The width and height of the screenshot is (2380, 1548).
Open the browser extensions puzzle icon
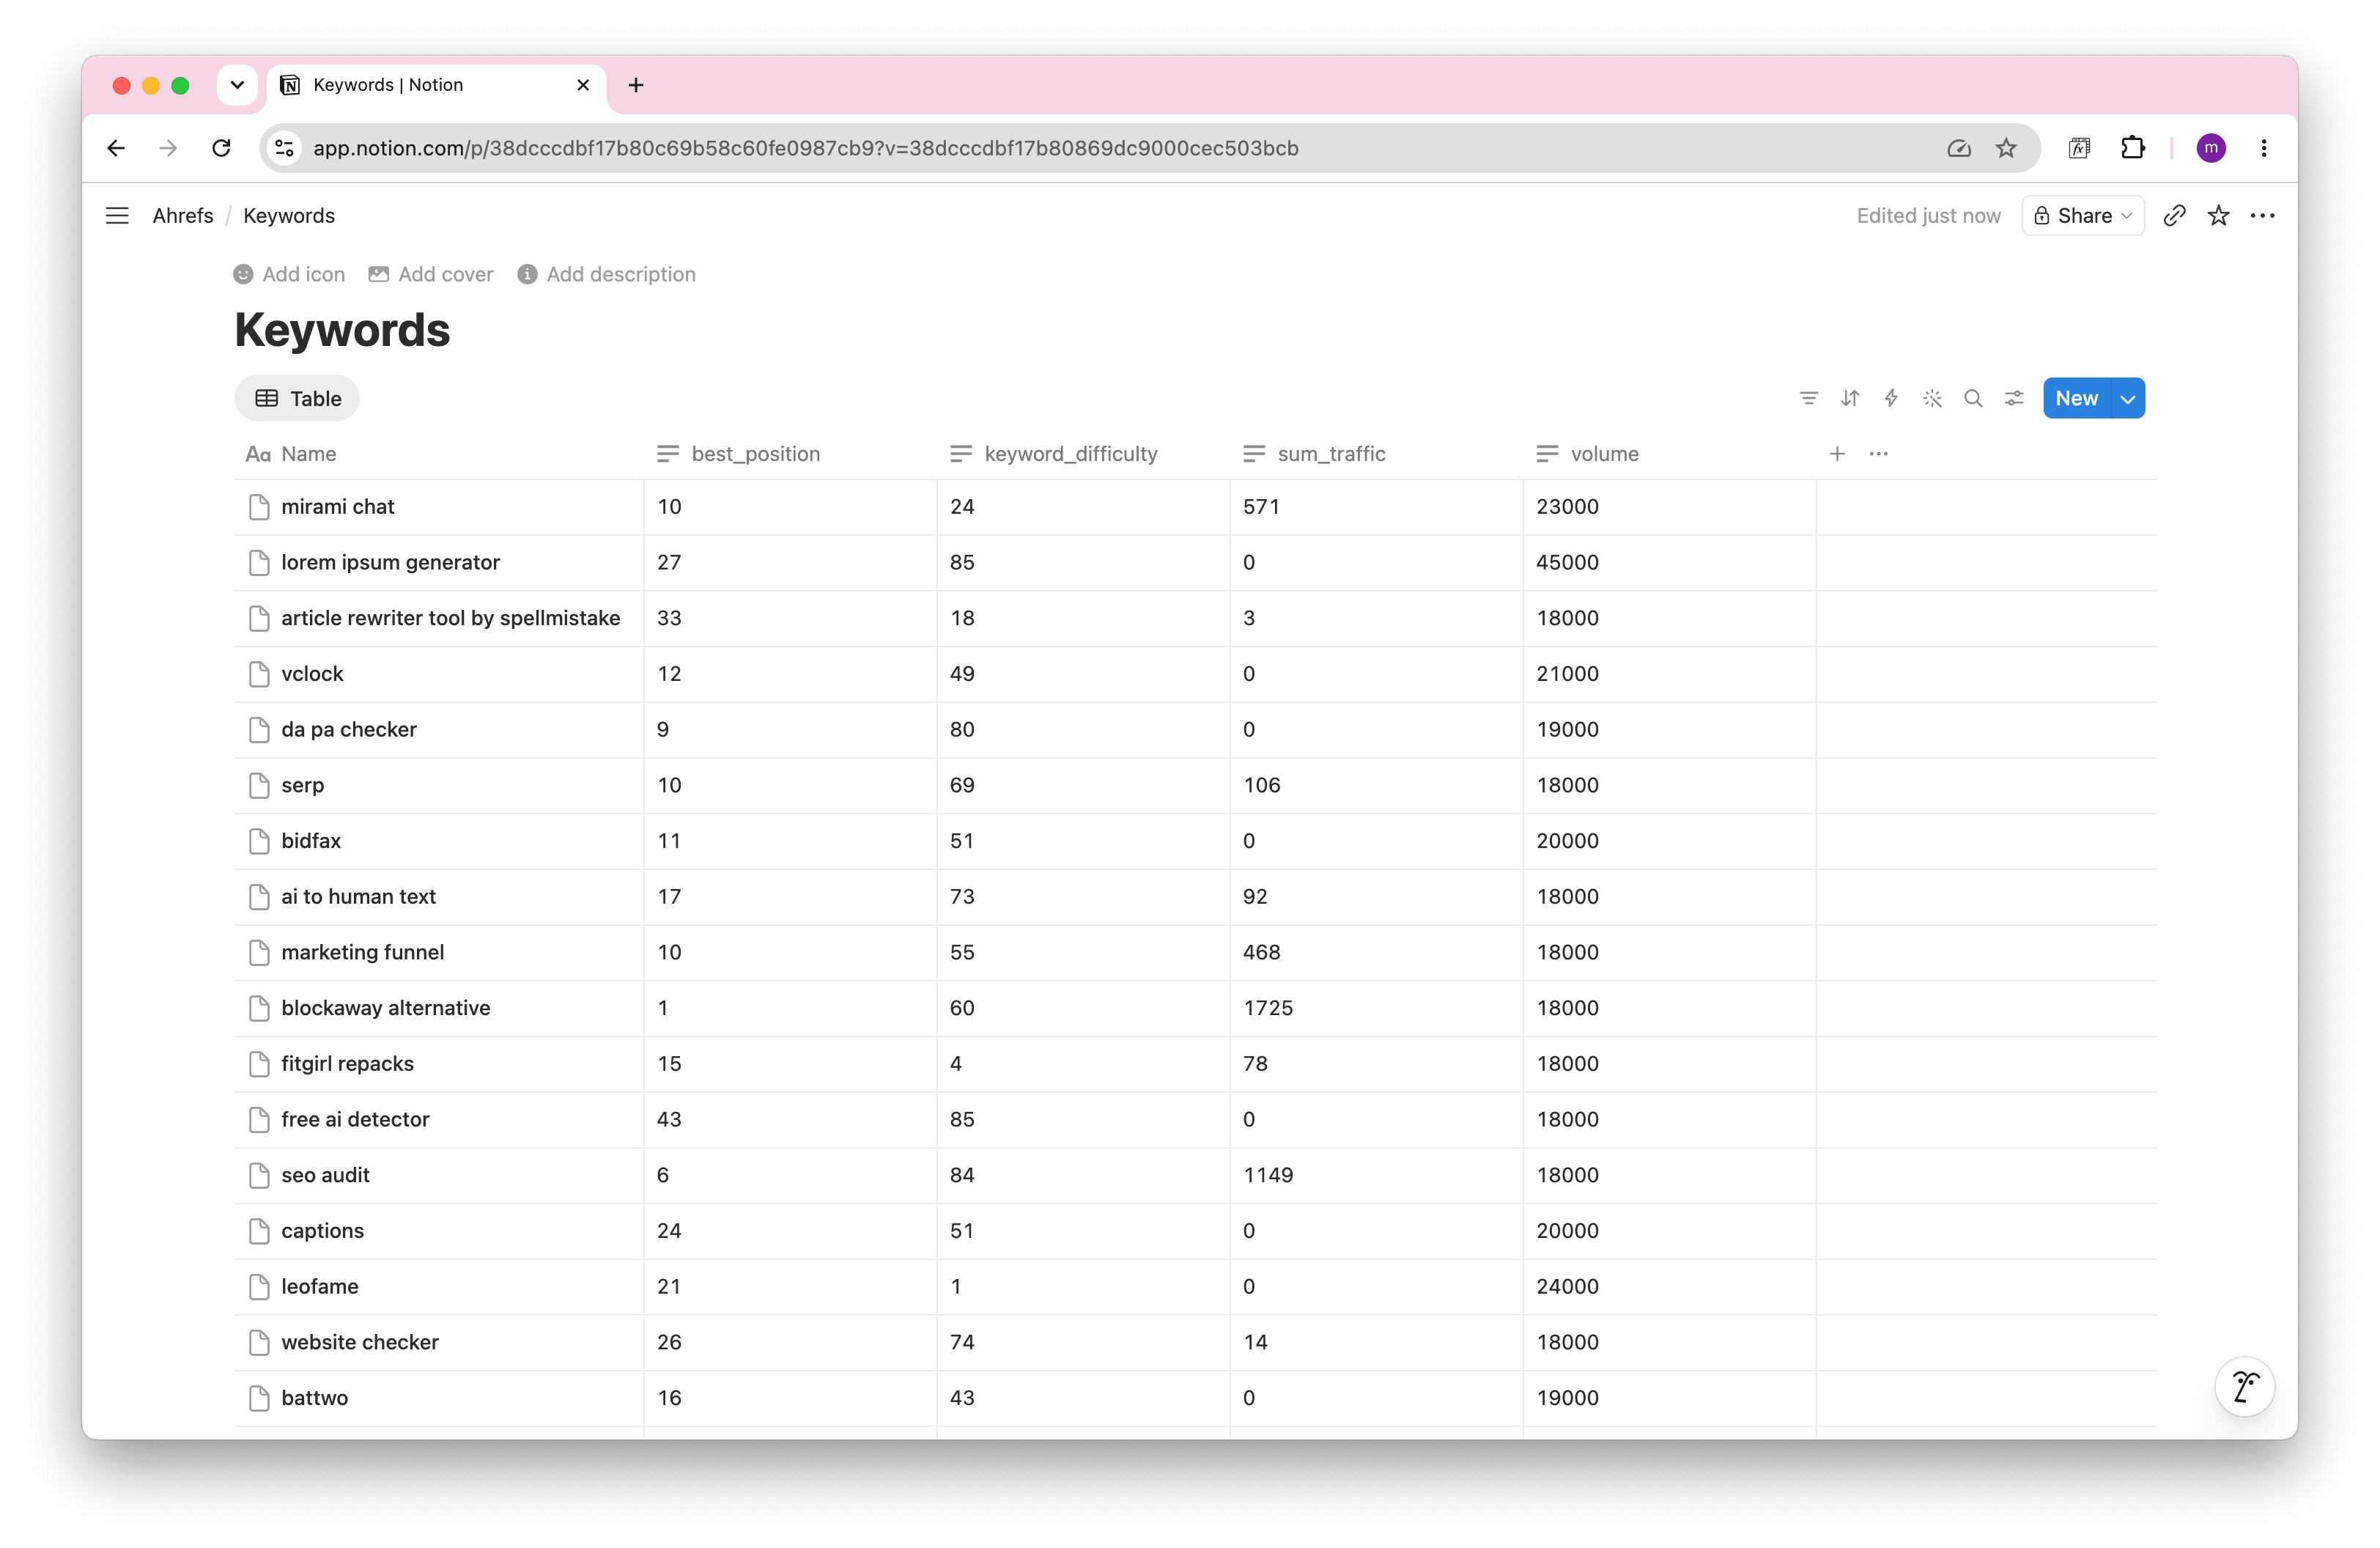point(2132,148)
